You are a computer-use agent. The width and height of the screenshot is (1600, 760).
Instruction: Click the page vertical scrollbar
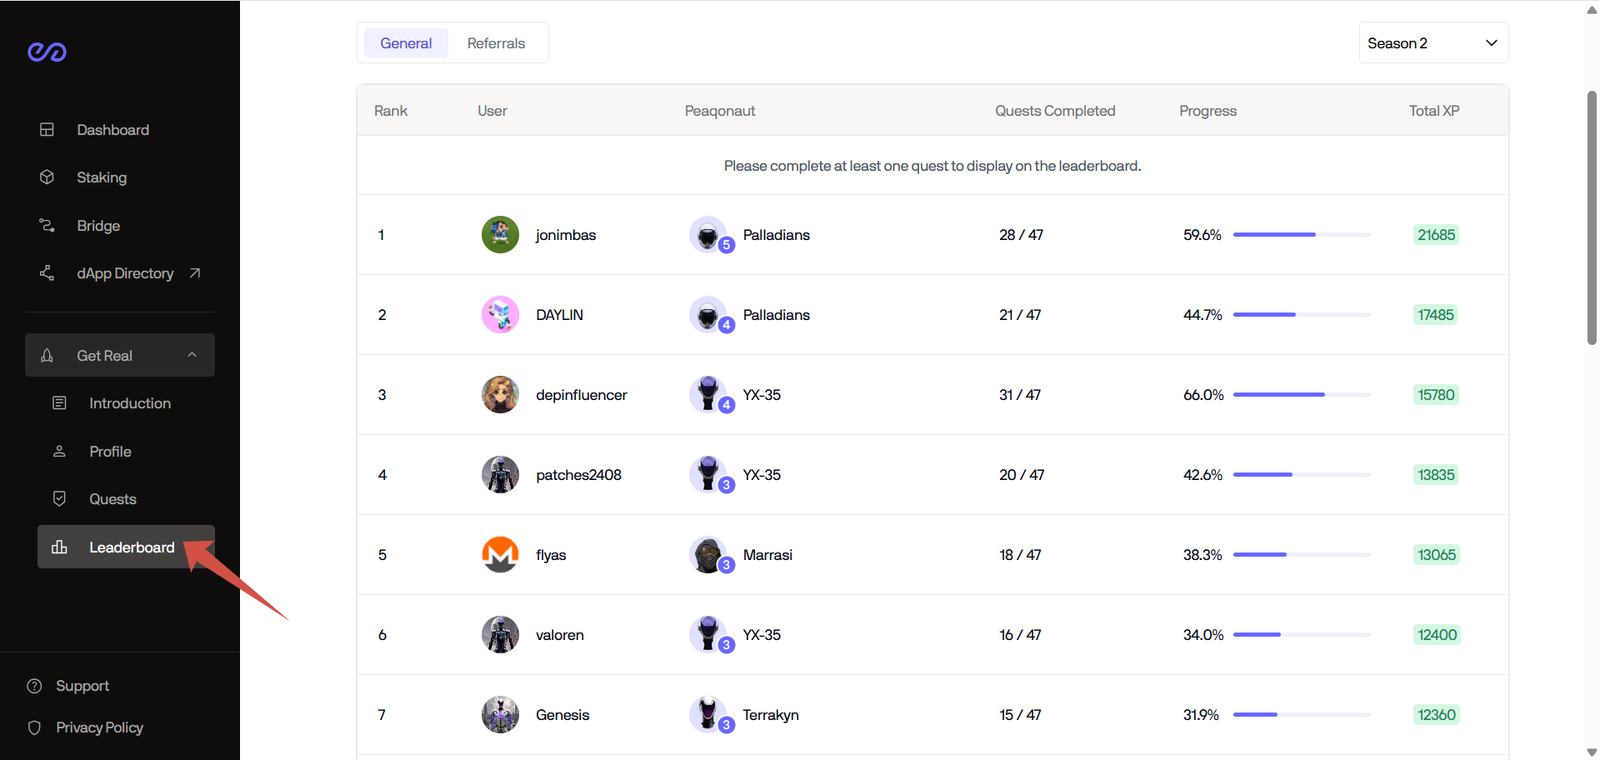click(x=1592, y=218)
